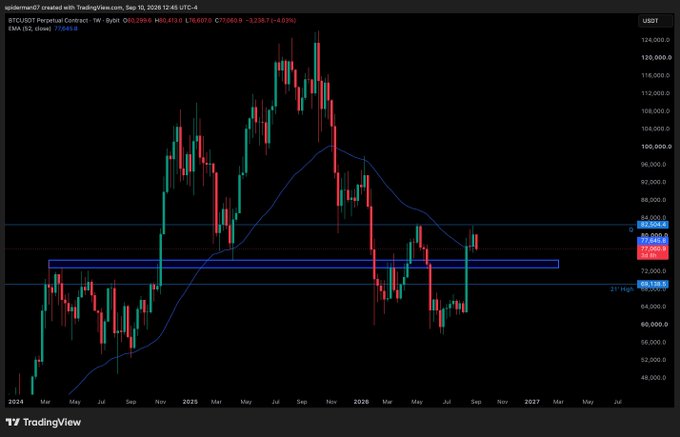680x437 pixels.
Task: Click the 2026 label on time axis
Action: (x=361, y=402)
